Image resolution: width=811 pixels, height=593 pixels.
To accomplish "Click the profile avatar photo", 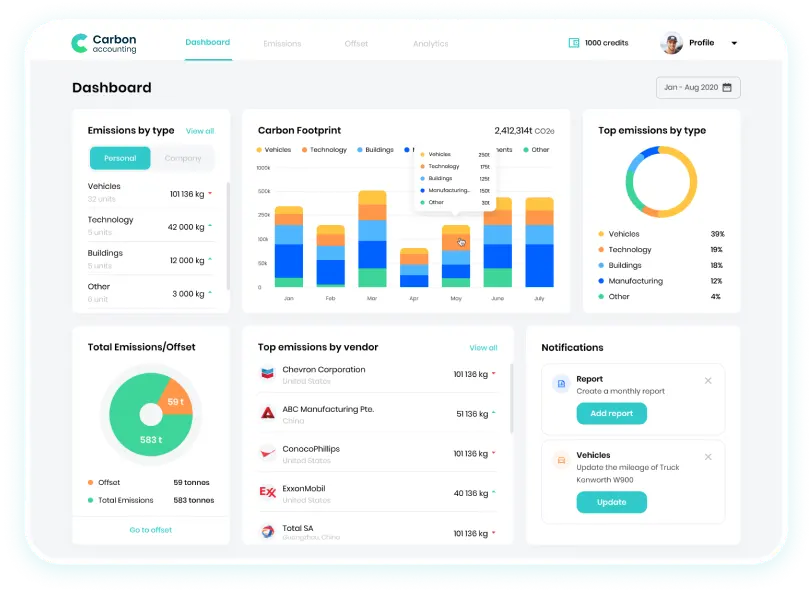I will click(x=671, y=43).
